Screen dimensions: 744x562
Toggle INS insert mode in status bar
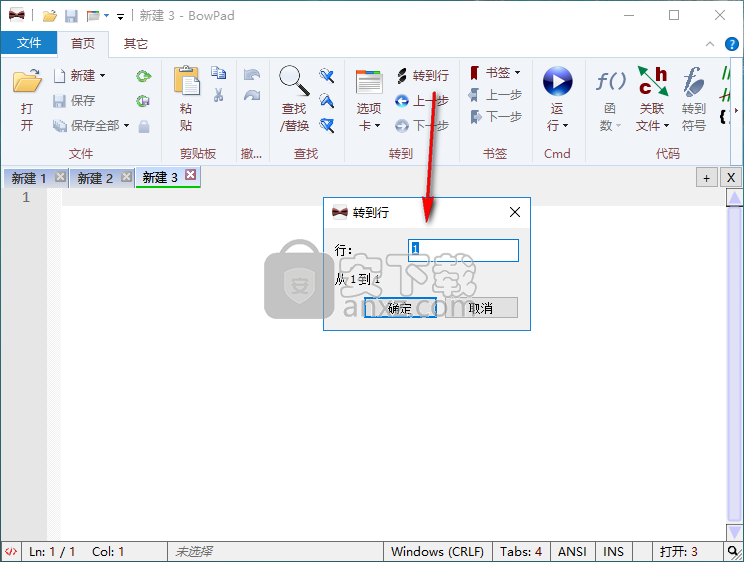click(x=614, y=552)
